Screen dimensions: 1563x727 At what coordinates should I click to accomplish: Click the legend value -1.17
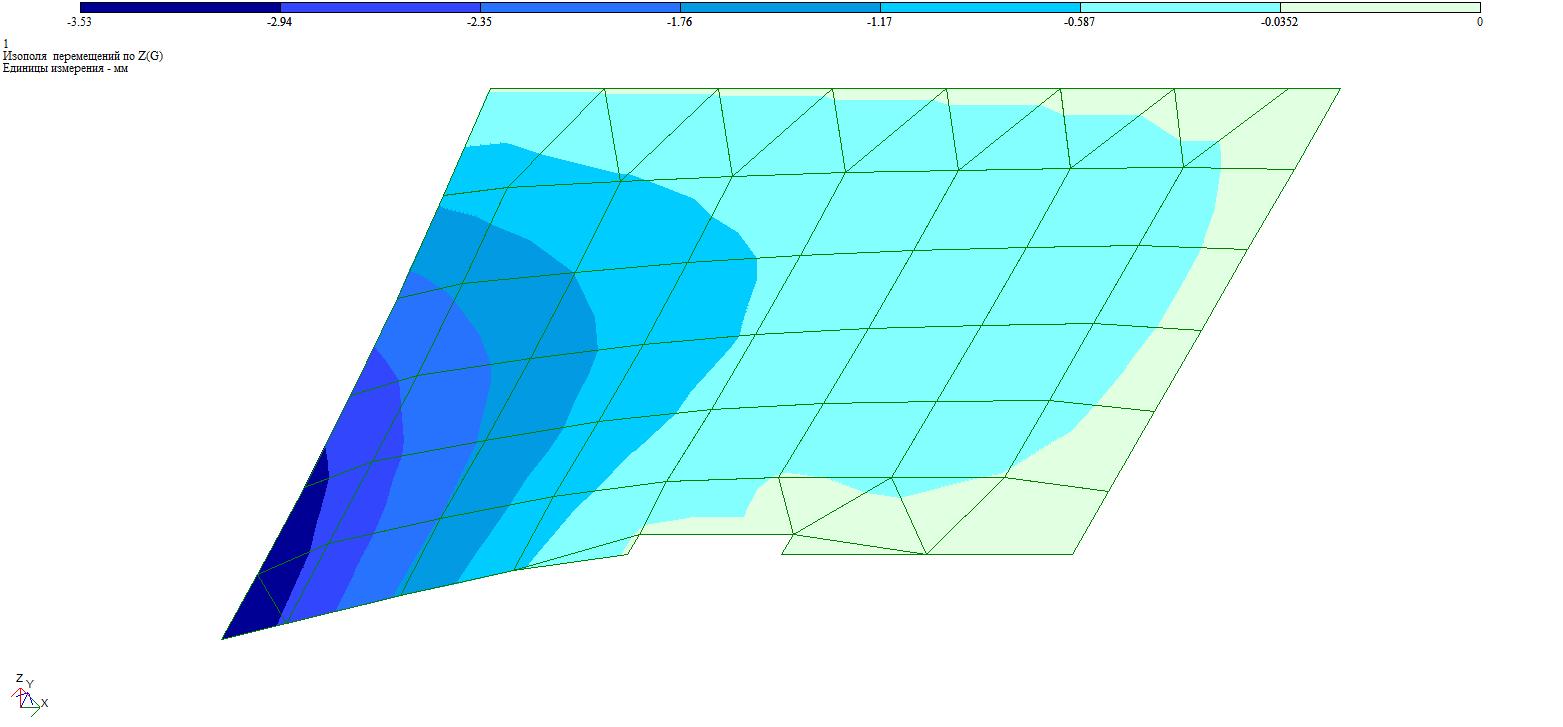880,22
